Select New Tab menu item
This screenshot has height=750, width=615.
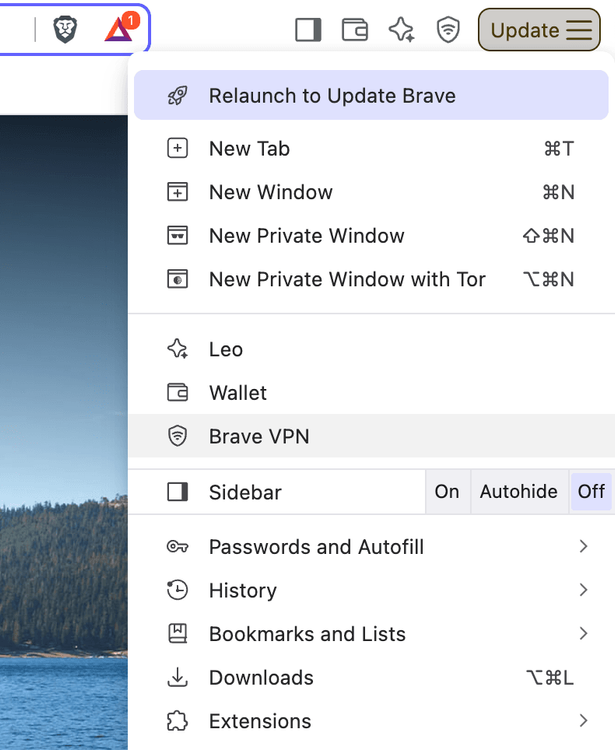click(x=371, y=149)
